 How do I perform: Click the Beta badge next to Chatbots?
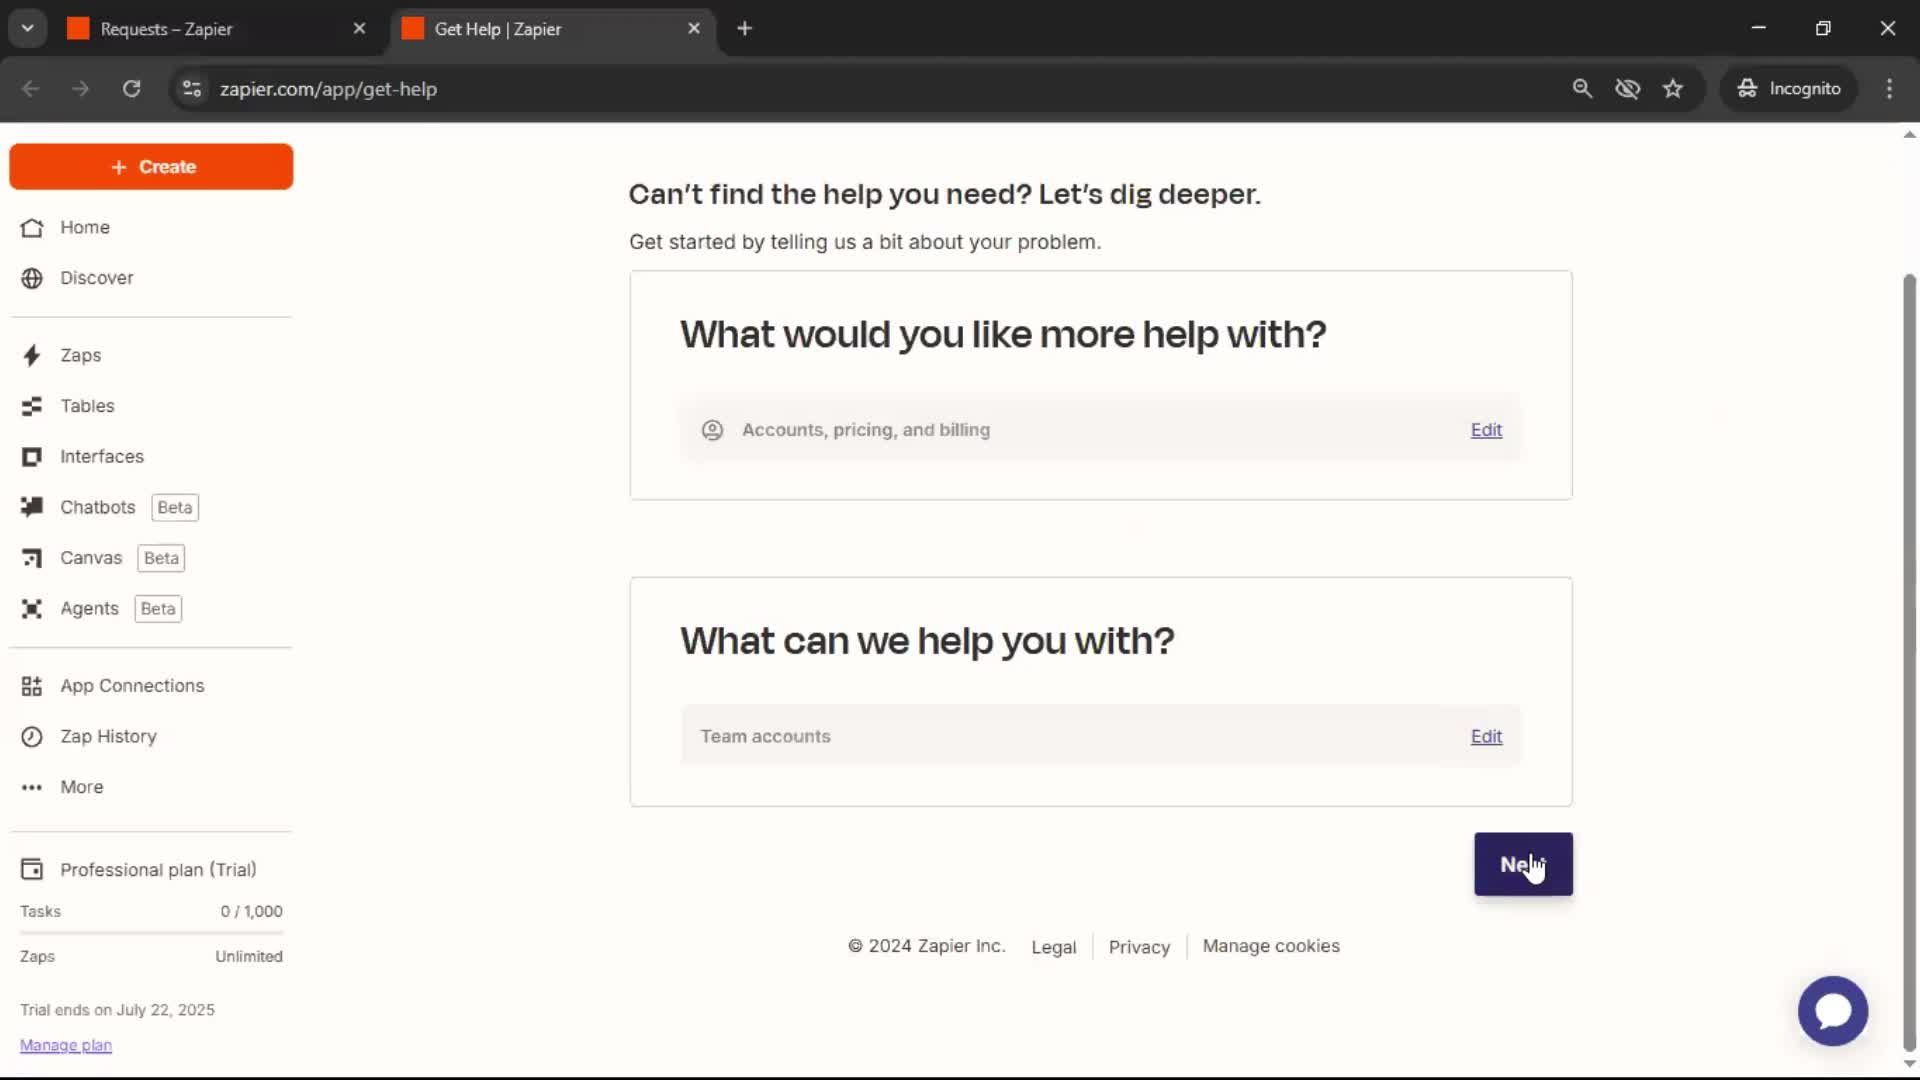point(175,508)
